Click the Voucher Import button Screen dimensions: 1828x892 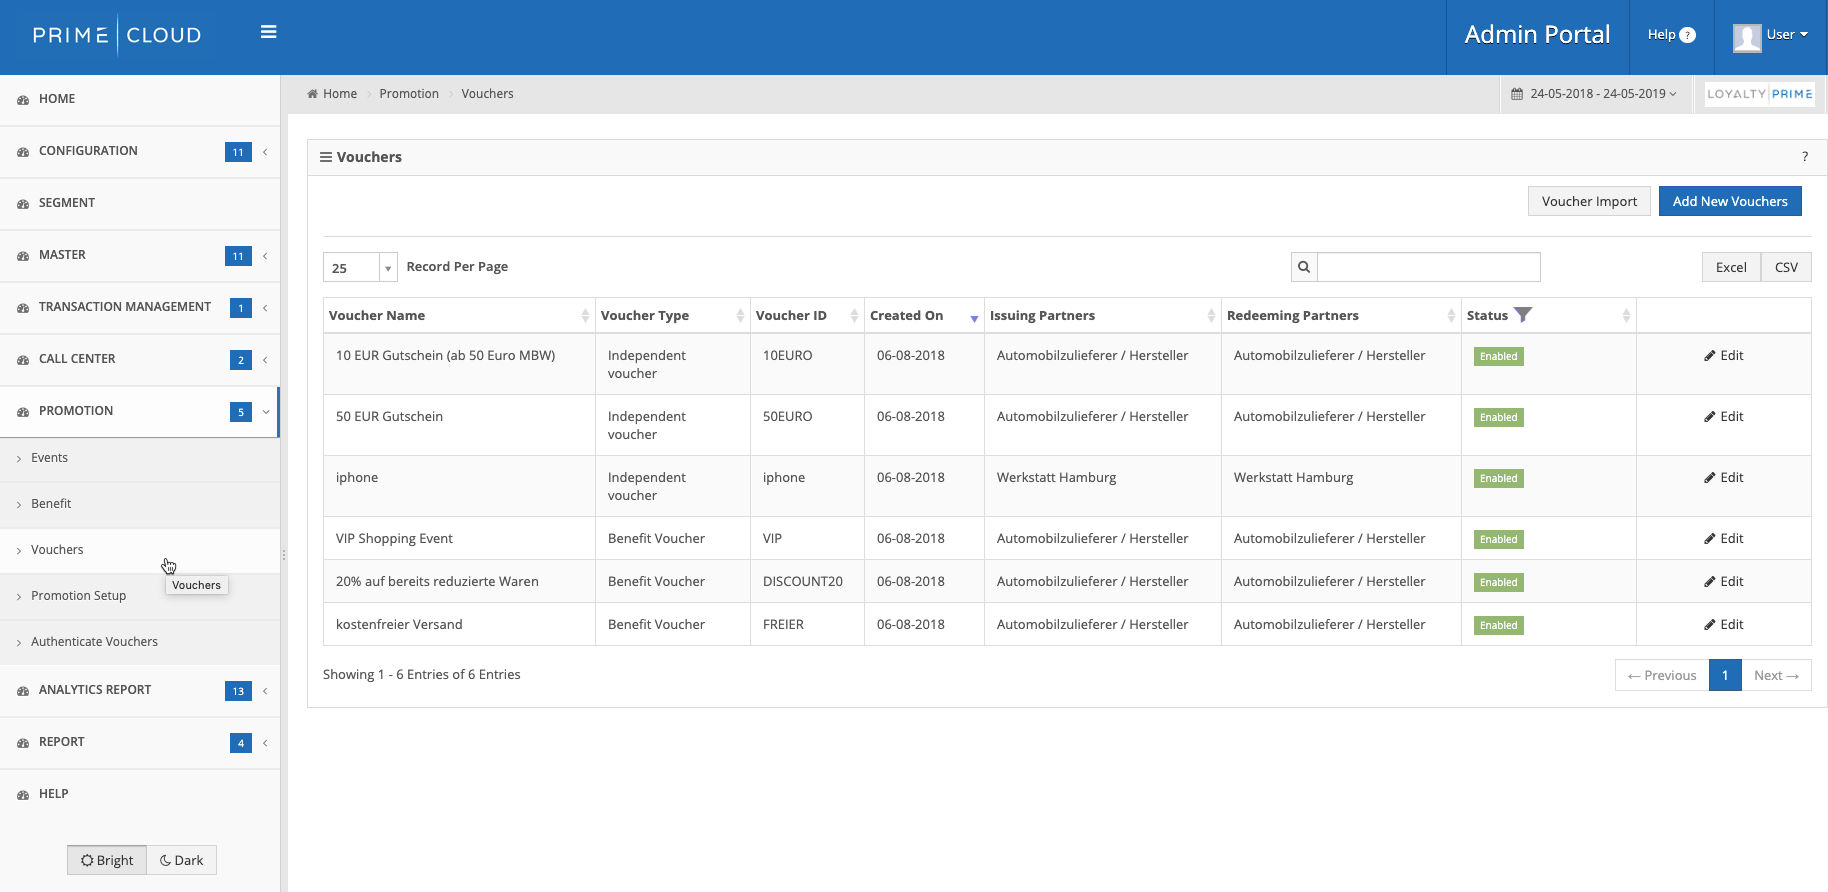[x=1589, y=201]
